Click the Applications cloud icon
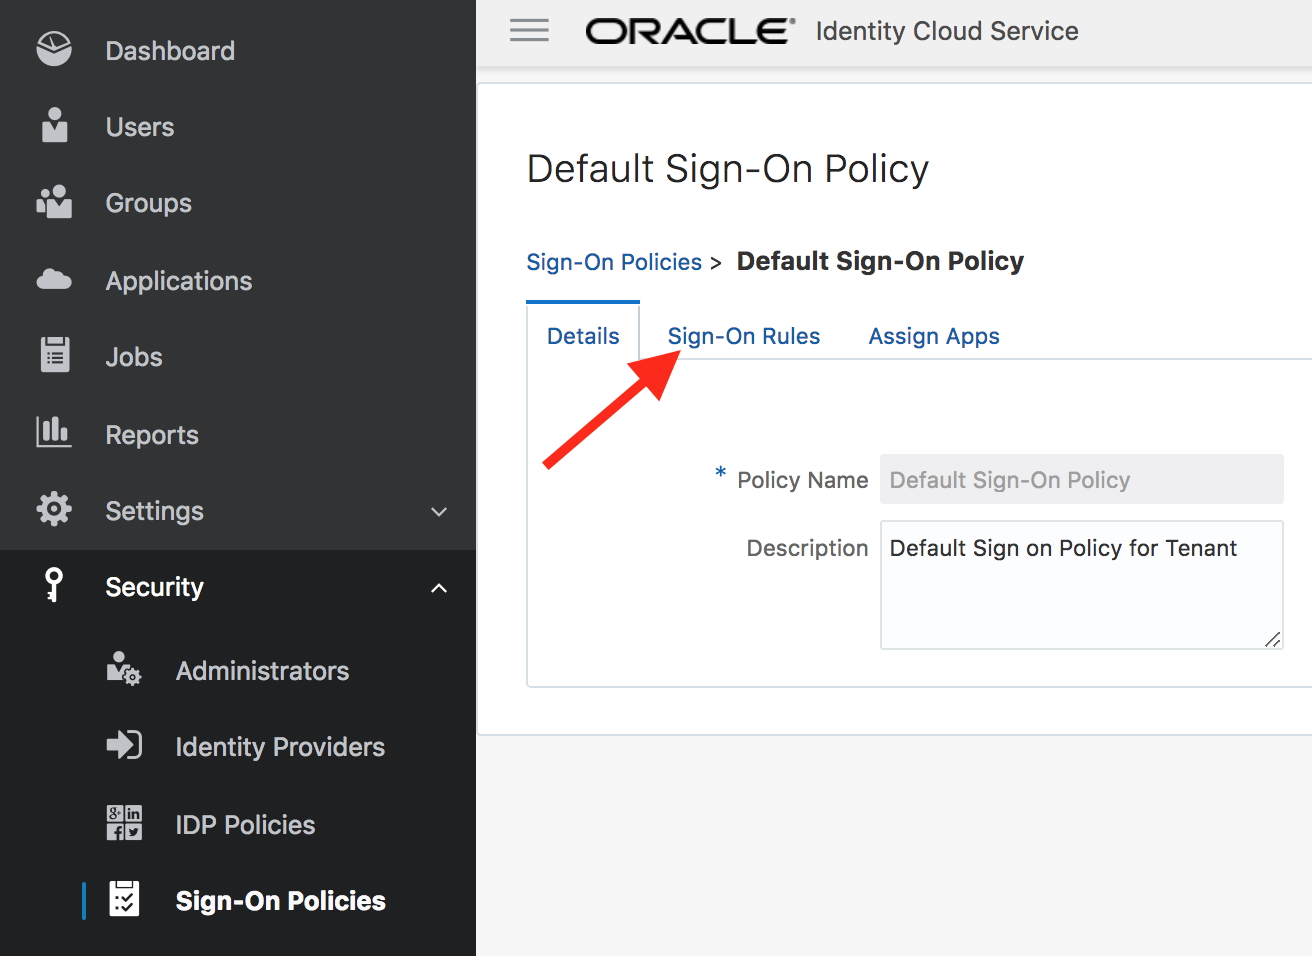 pos(54,280)
